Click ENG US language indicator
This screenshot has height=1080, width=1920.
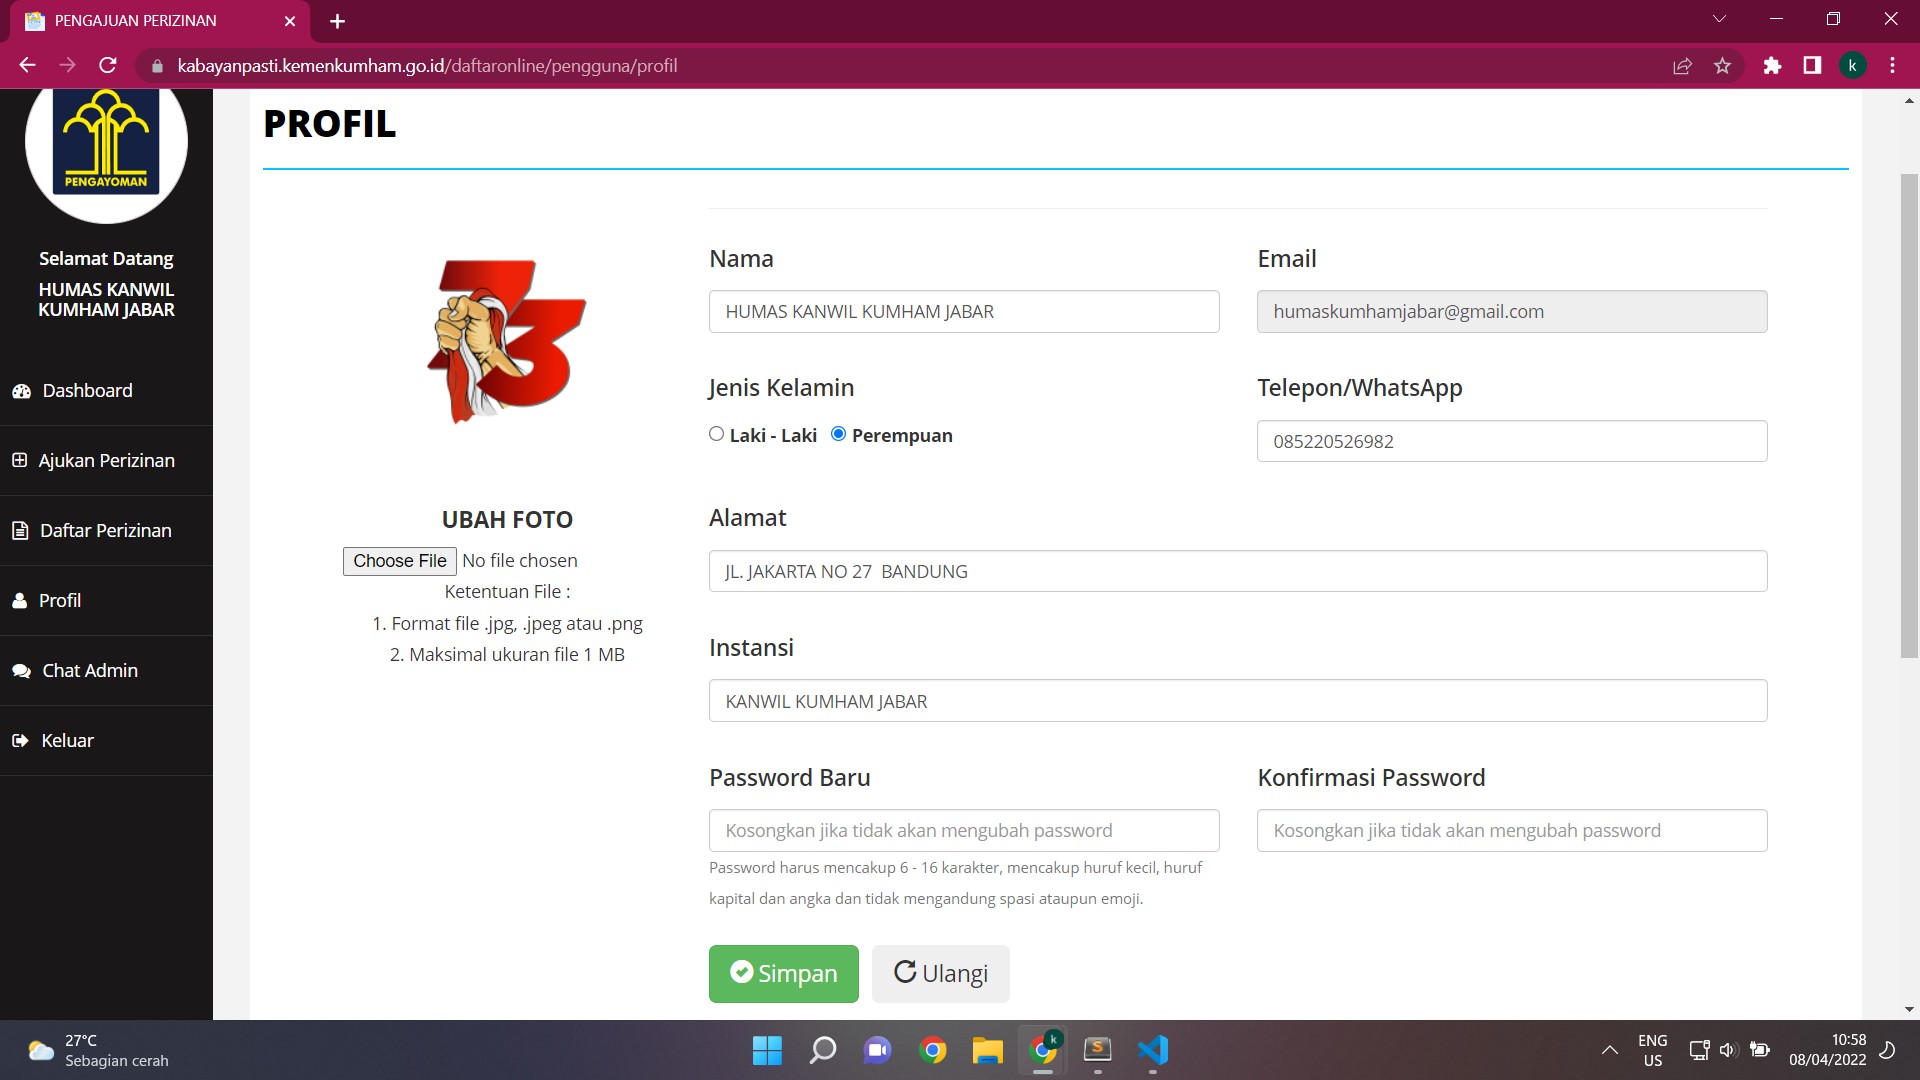tap(1653, 1050)
